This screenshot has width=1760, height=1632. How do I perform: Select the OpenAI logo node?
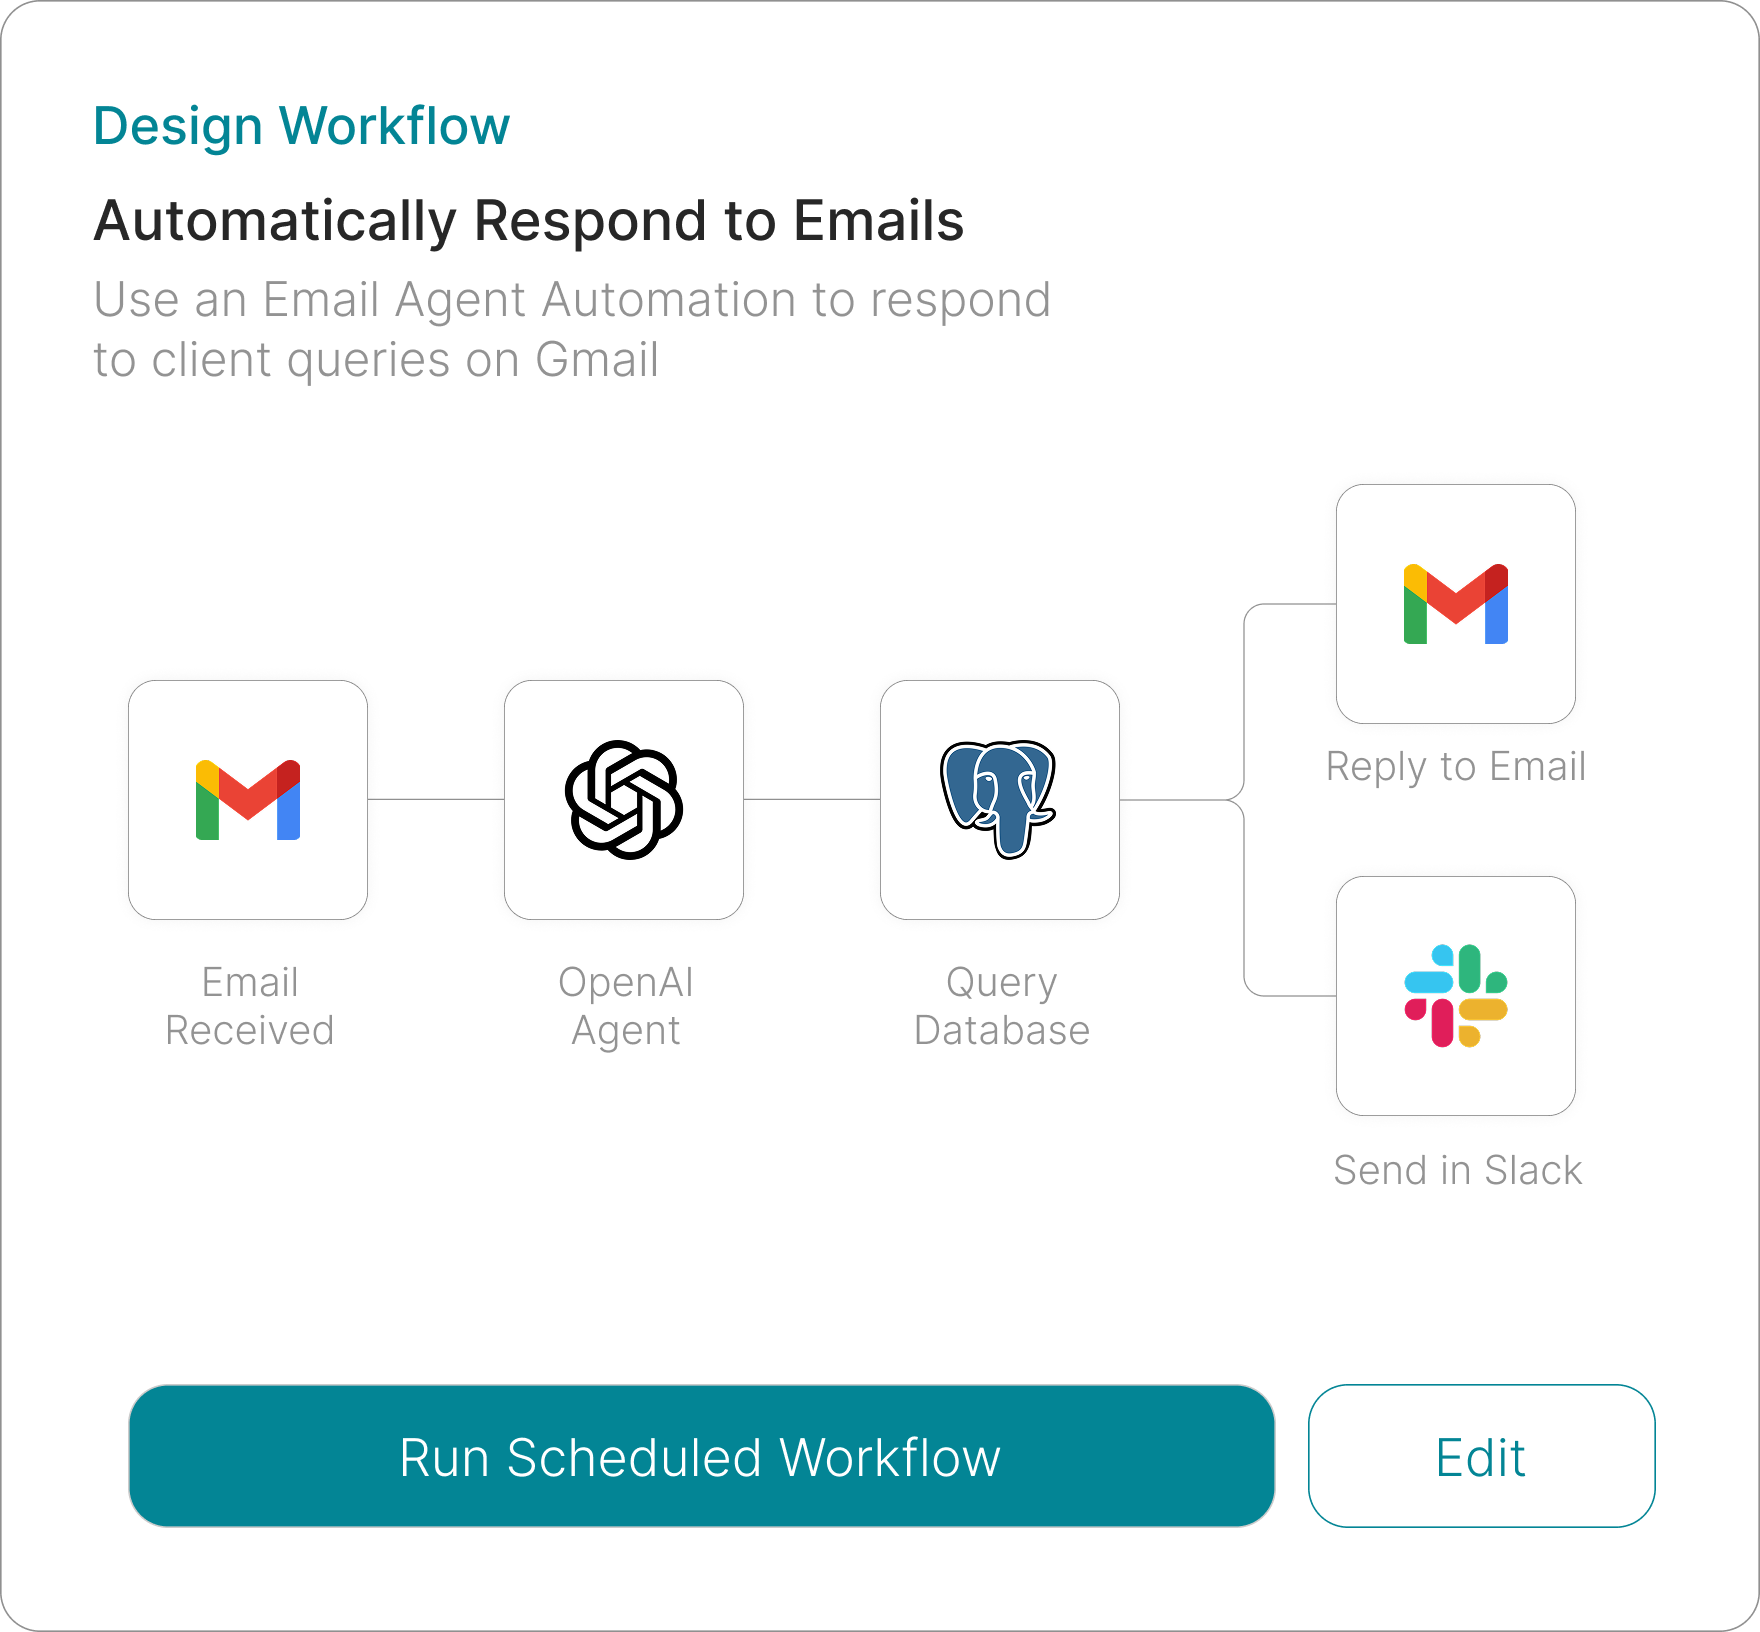pos(624,800)
